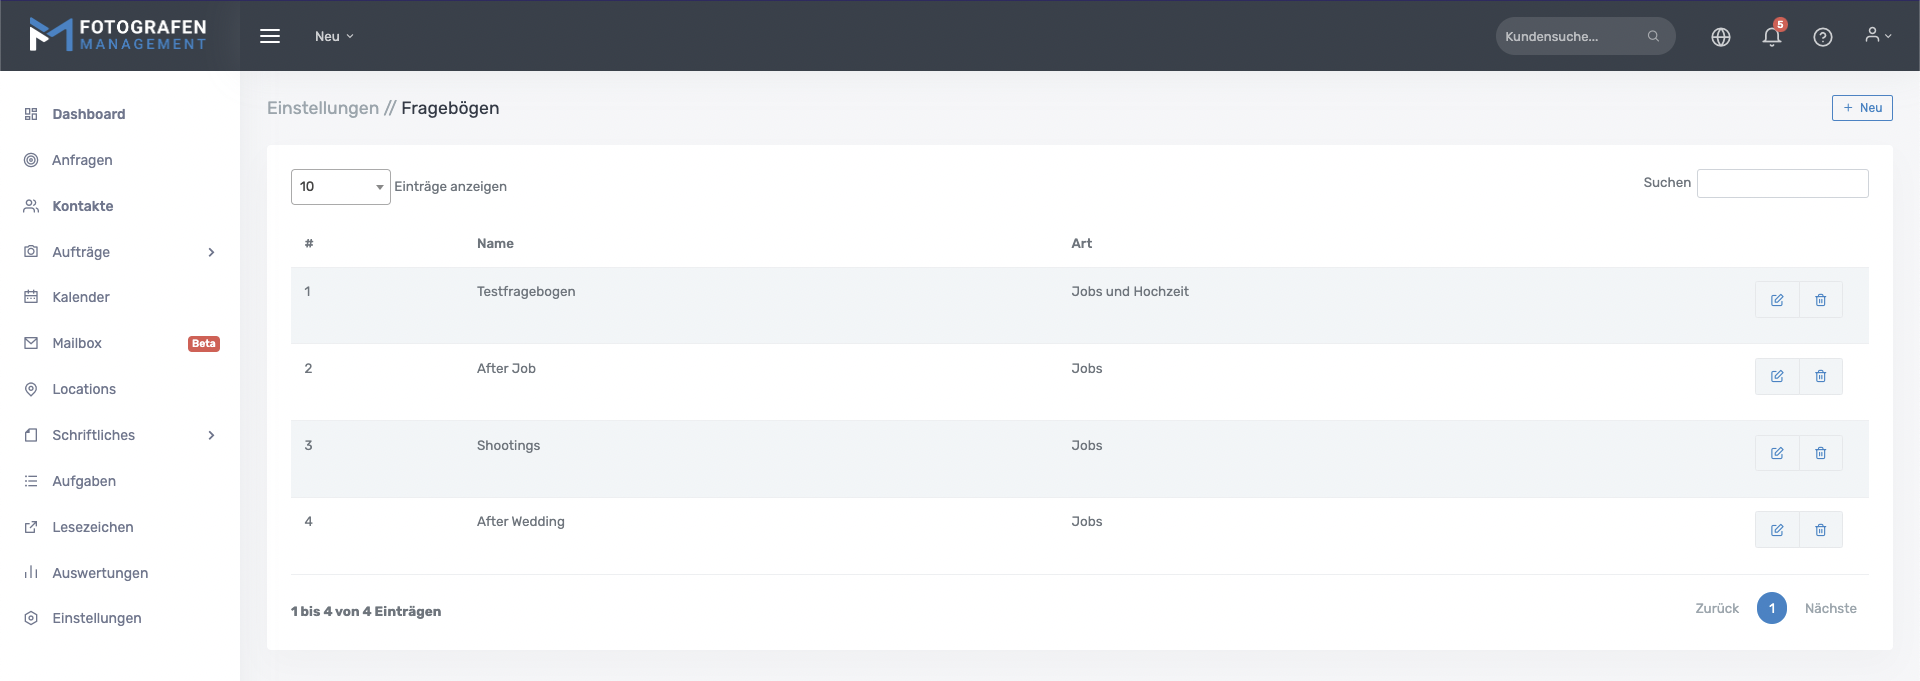Open the Neu dropdown in top bar
The height and width of the screenshot is (681, 1920).
334,36
